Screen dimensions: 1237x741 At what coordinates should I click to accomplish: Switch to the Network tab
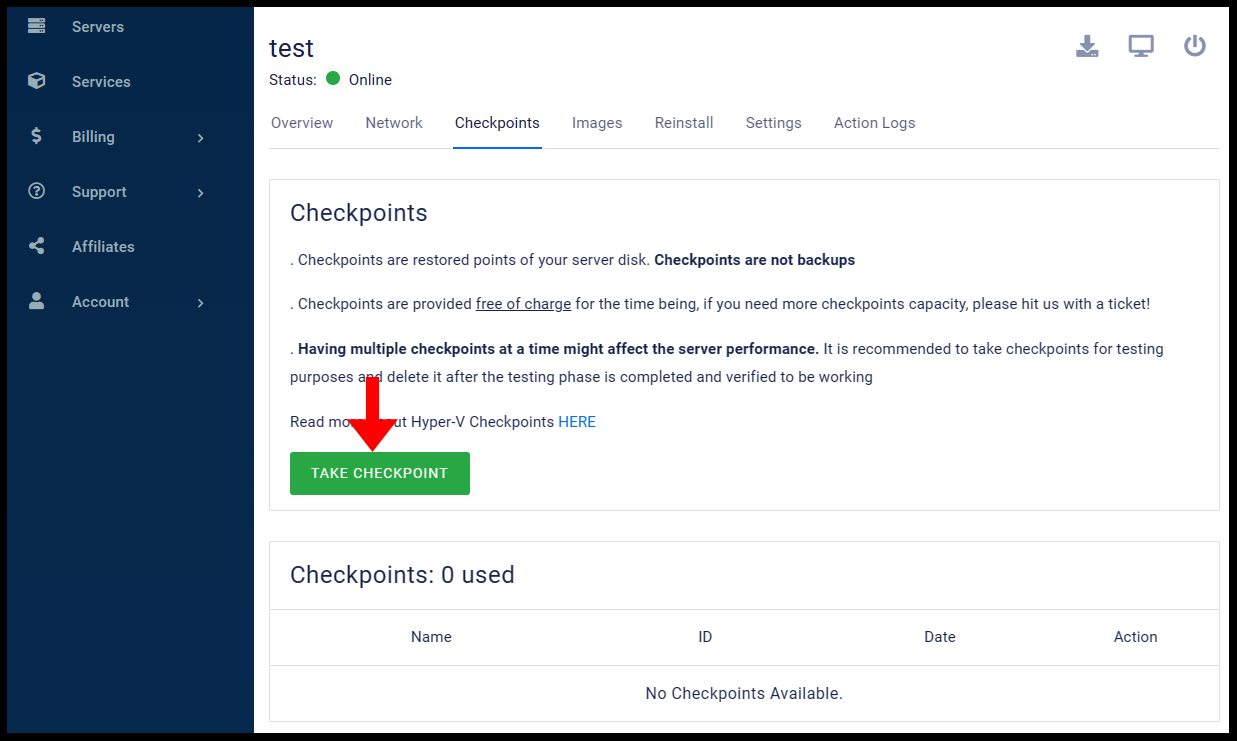393,122
